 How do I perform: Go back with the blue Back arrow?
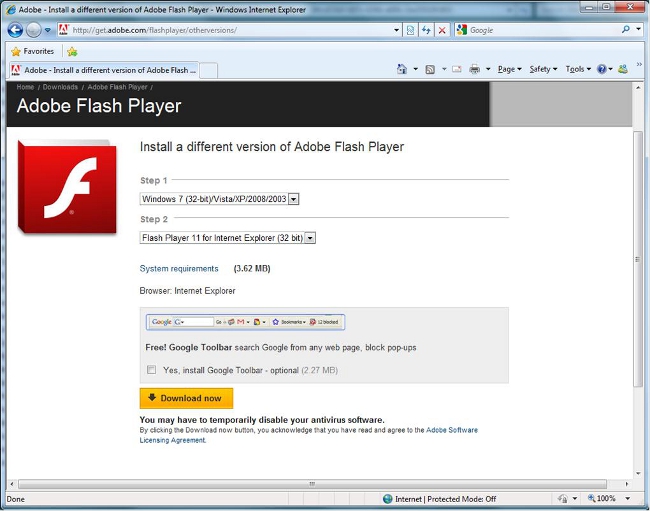tap(15, 30)
